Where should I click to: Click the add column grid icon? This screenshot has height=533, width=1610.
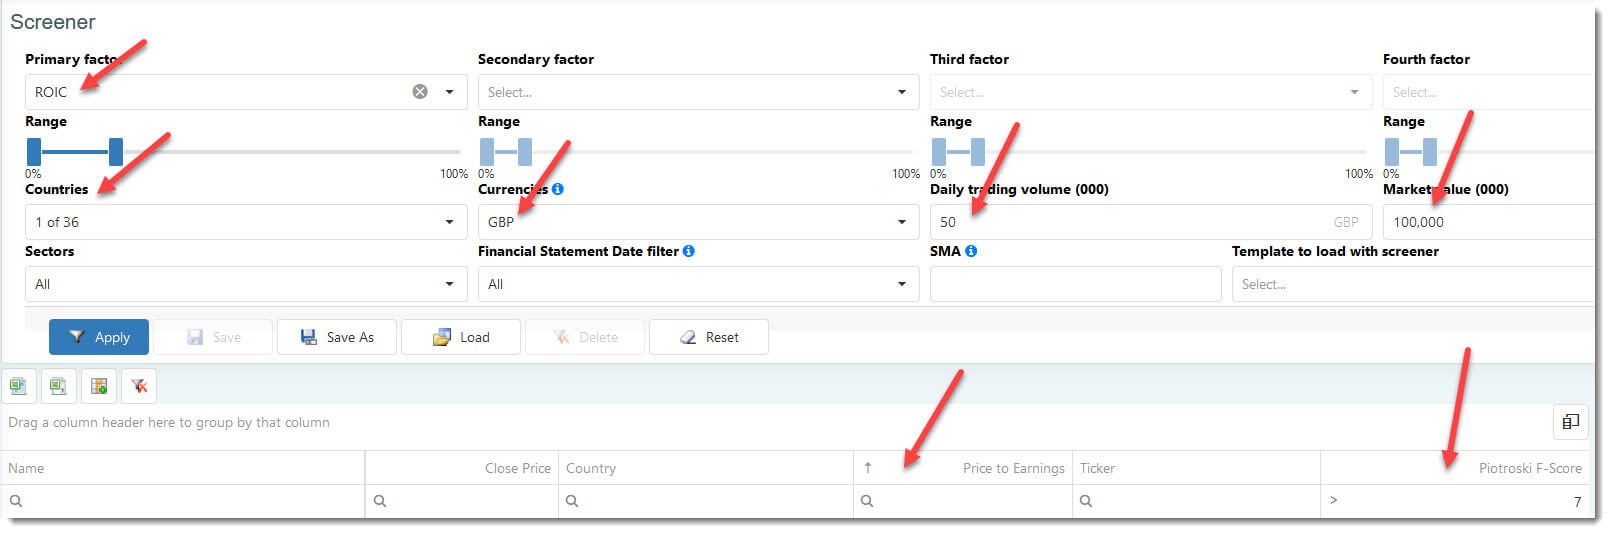coord(99,386)
